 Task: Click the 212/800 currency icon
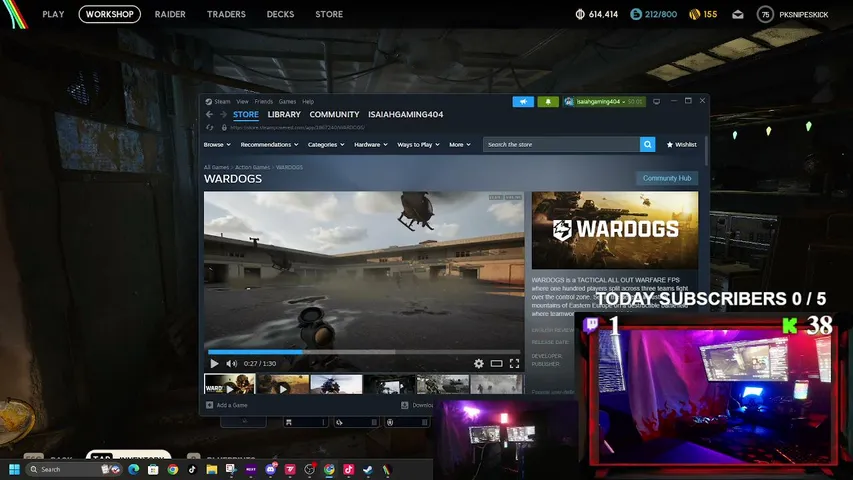point(635,15)
